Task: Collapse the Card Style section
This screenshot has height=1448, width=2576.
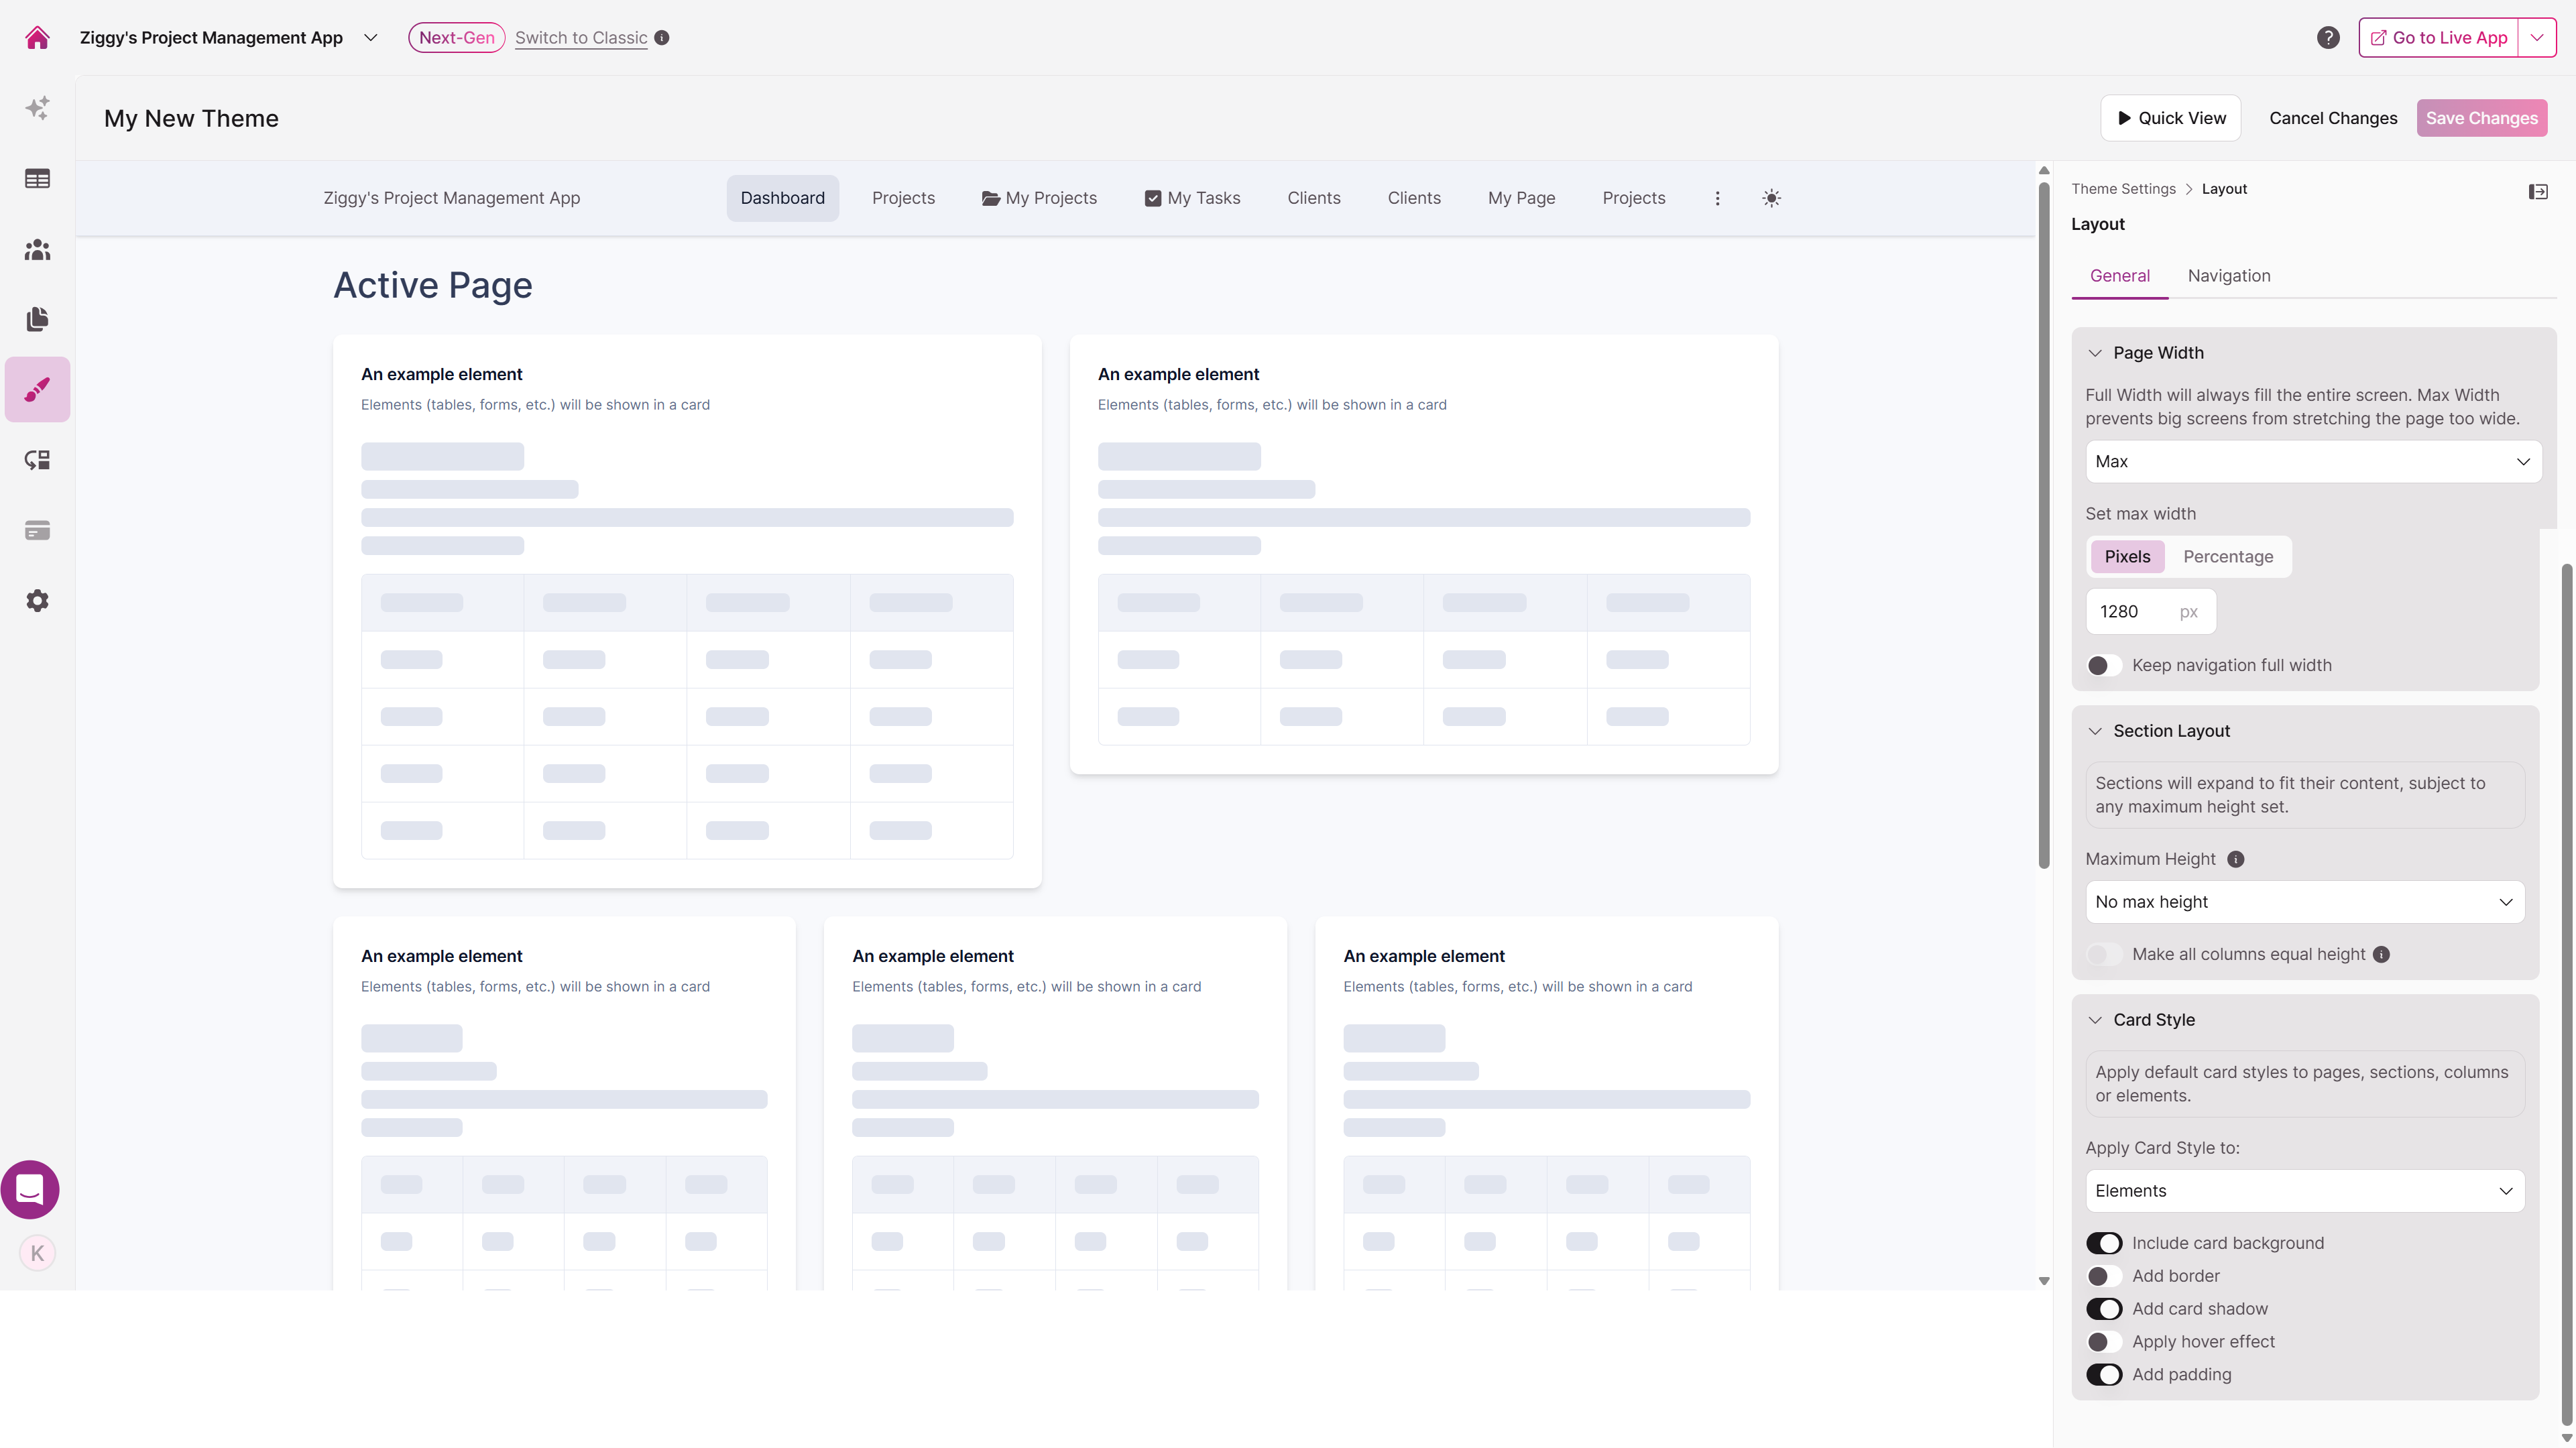Action: [2096, 1020]
